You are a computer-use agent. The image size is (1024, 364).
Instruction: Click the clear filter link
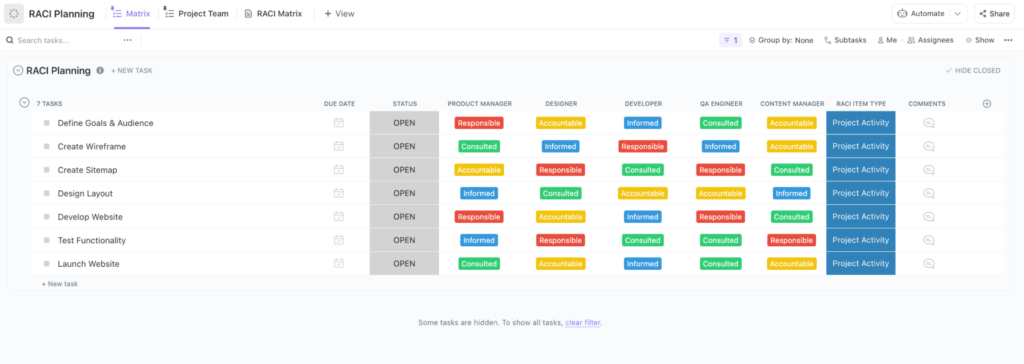(583, 323)
